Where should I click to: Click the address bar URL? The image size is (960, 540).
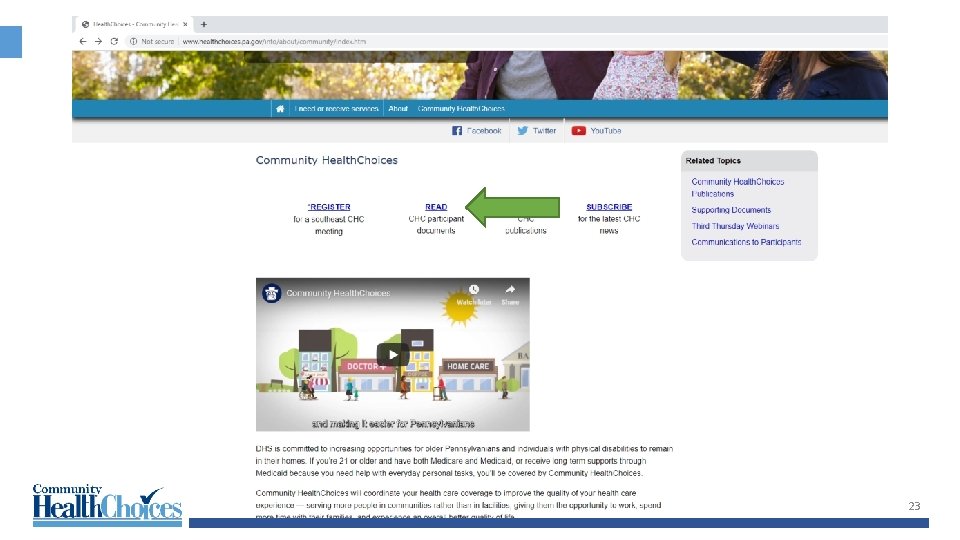(x=274, y=42)
